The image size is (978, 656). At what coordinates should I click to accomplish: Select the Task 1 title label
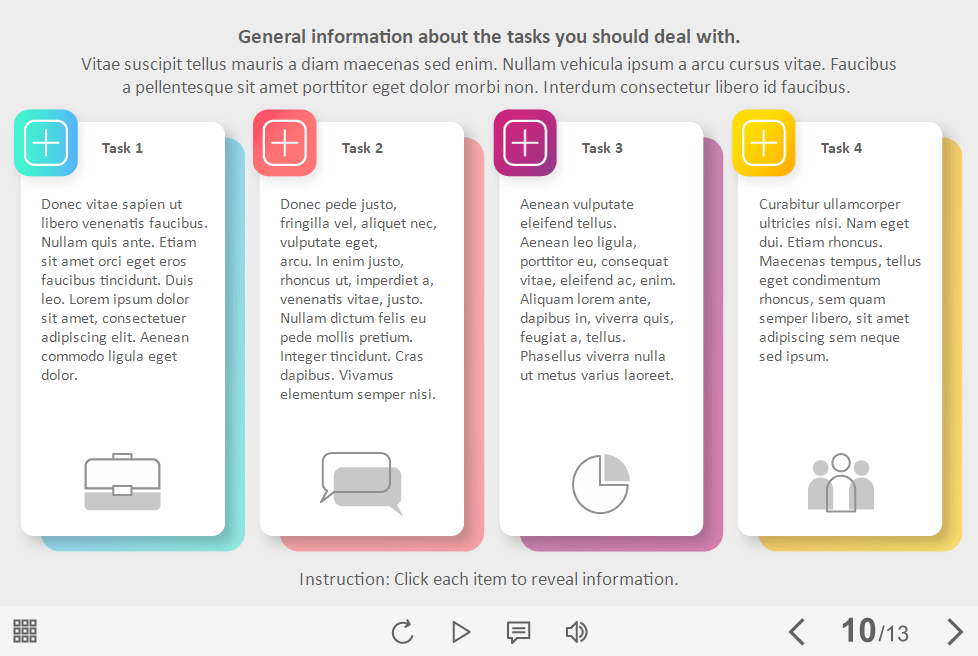(122, 148)
